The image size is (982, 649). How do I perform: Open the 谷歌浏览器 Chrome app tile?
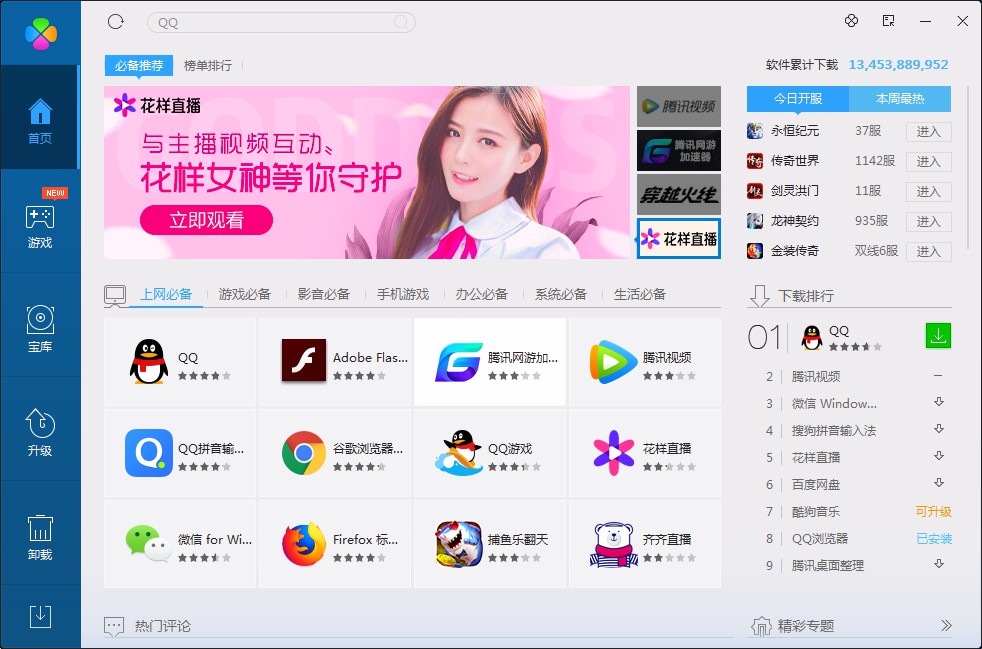(x=335, y=453)
